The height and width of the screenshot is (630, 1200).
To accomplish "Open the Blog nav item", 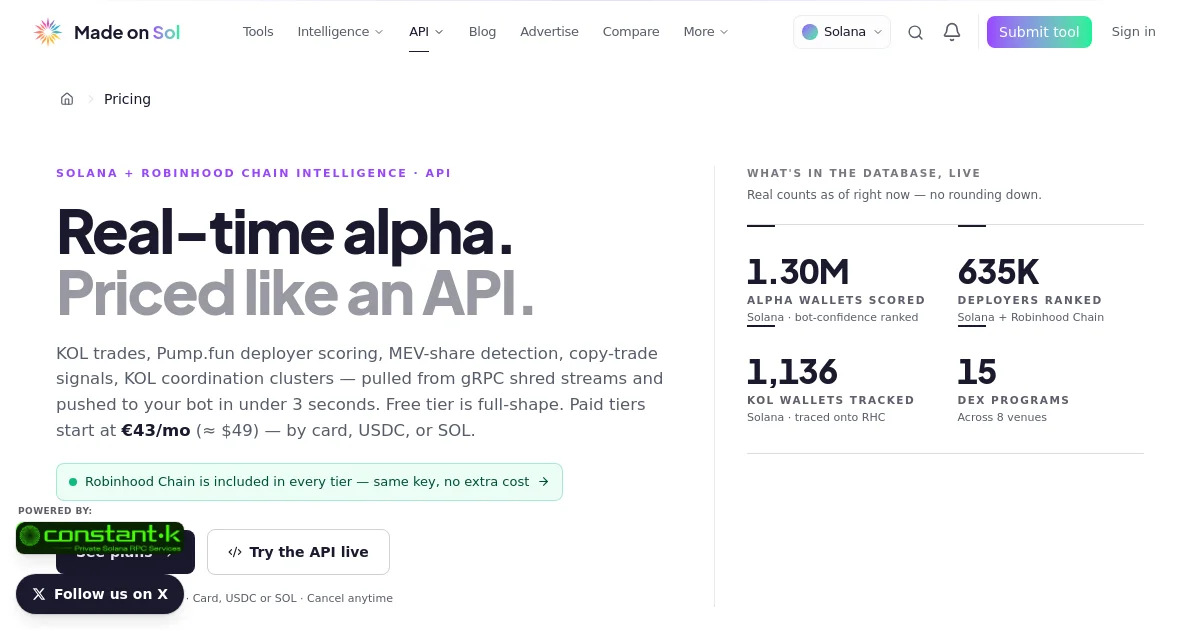I will coord(482,32).
